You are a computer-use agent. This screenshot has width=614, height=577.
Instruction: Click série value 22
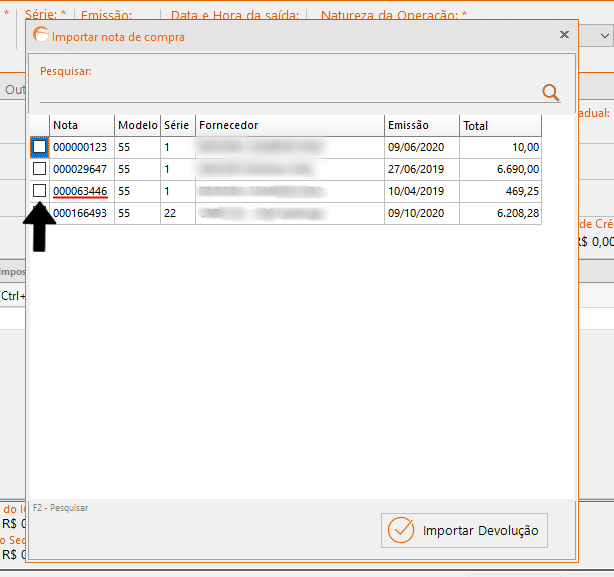click(170, 213)
